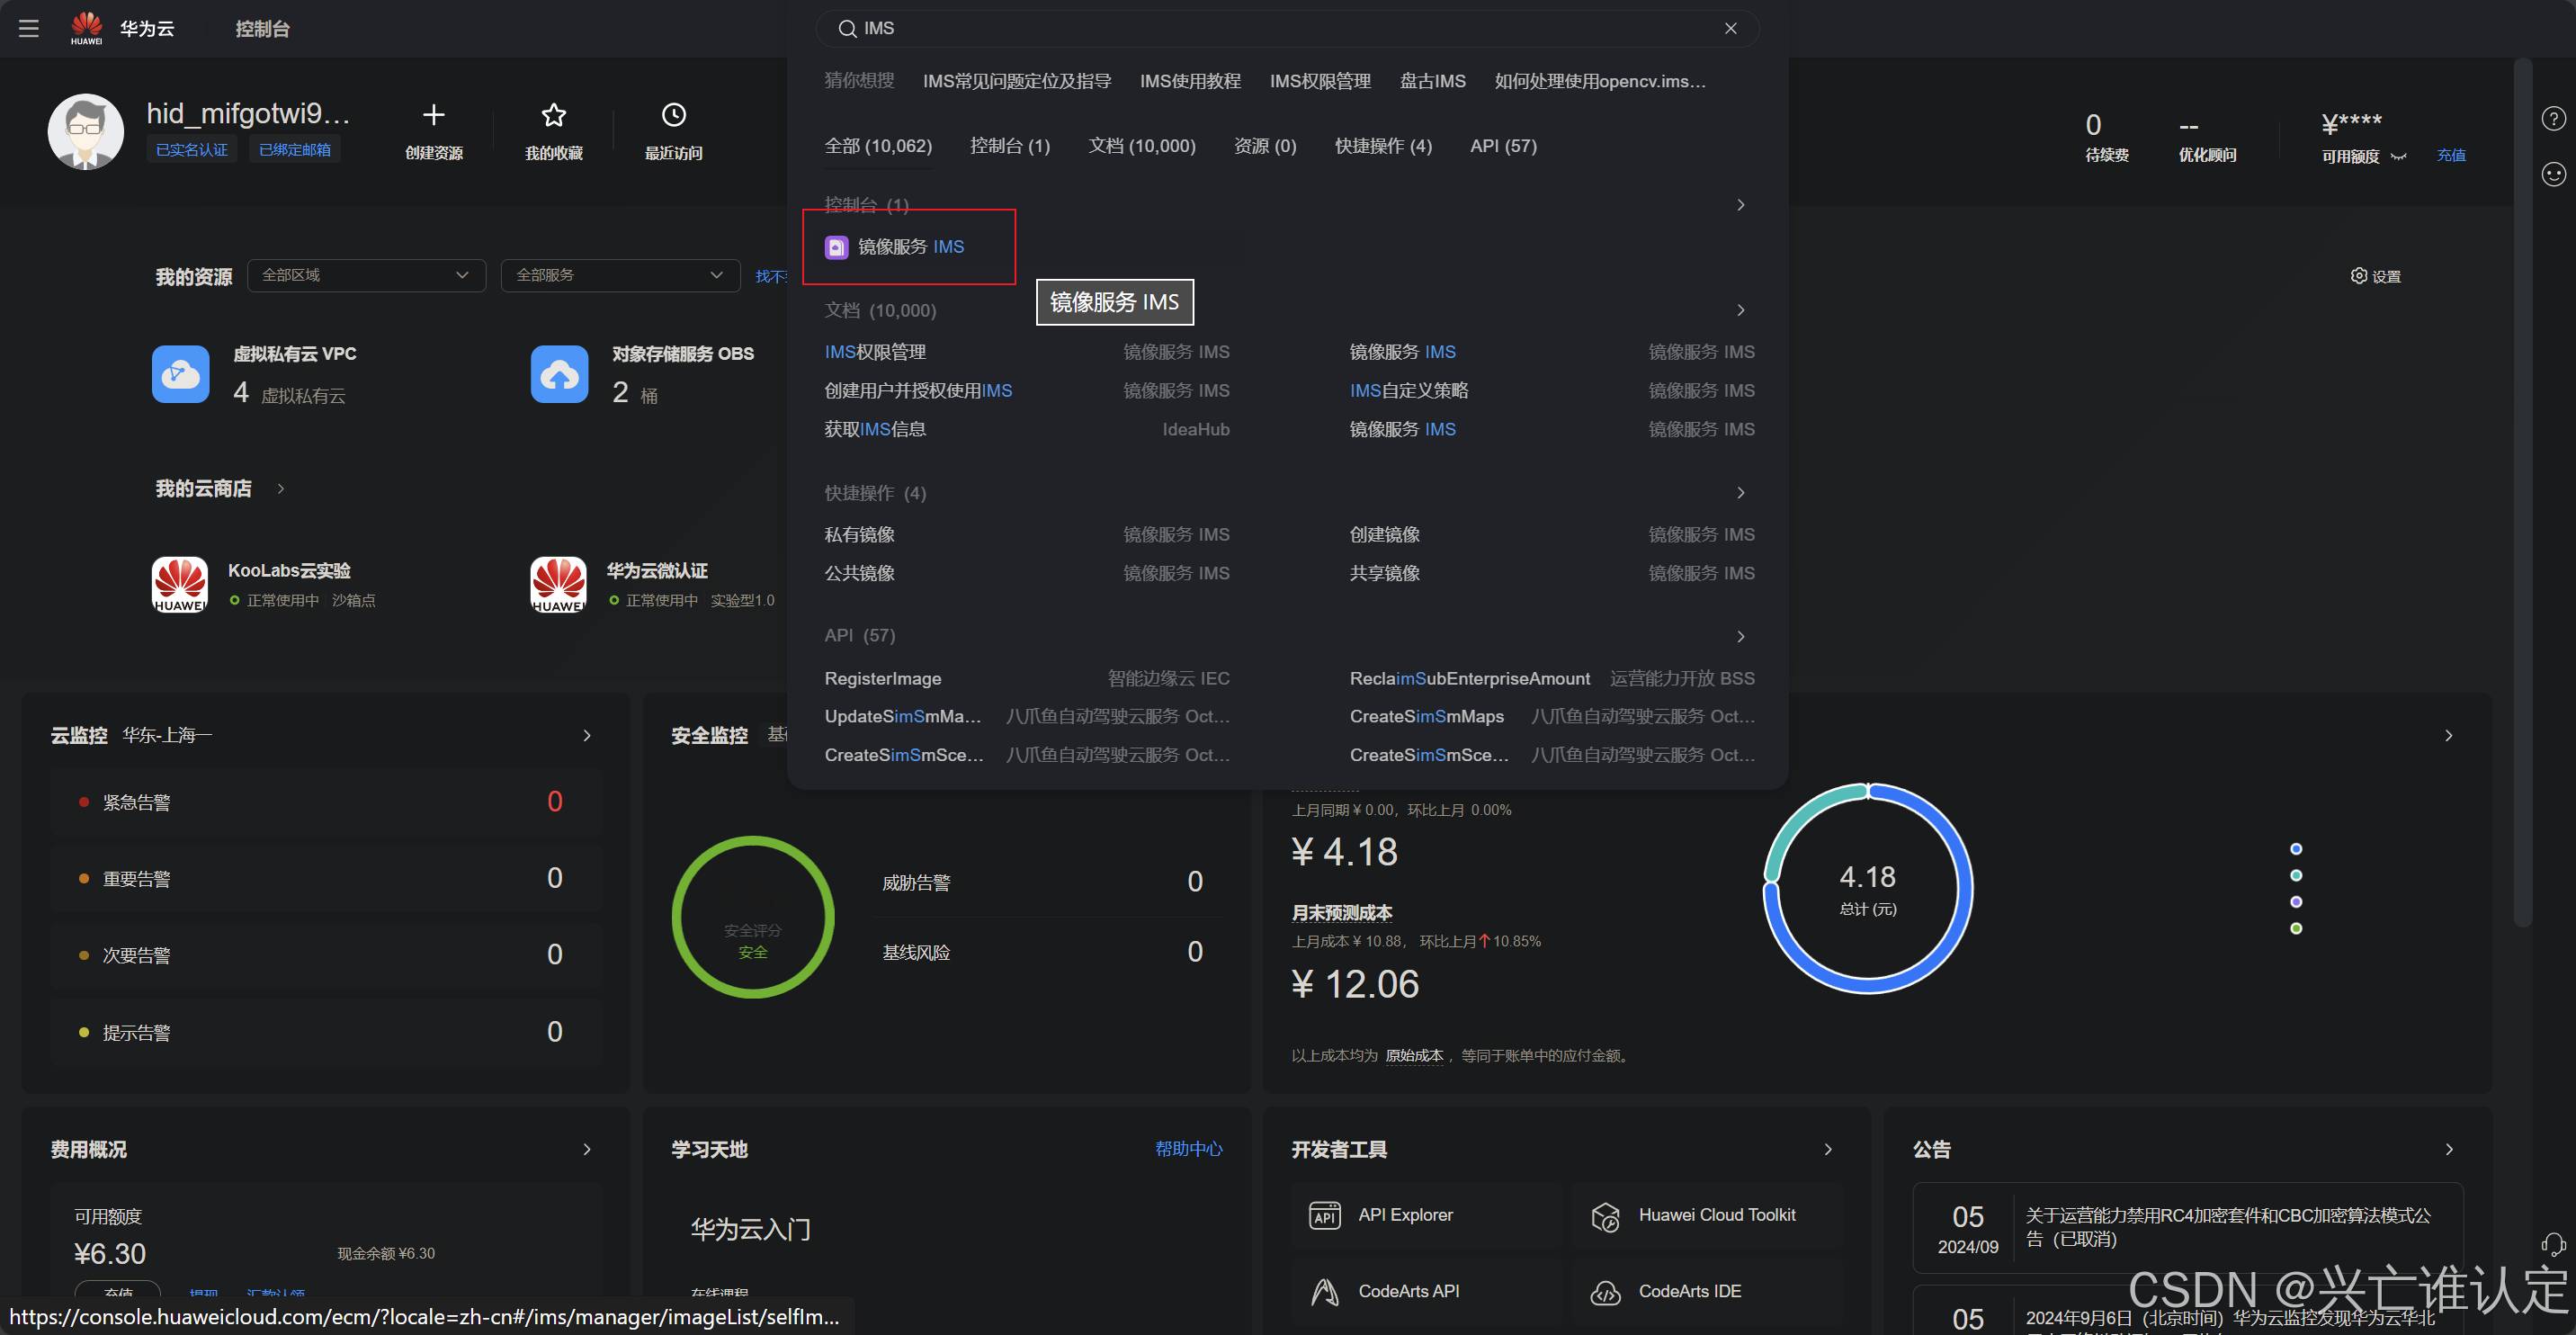Open the API Explorer tool icon

pos(1325,1215)
